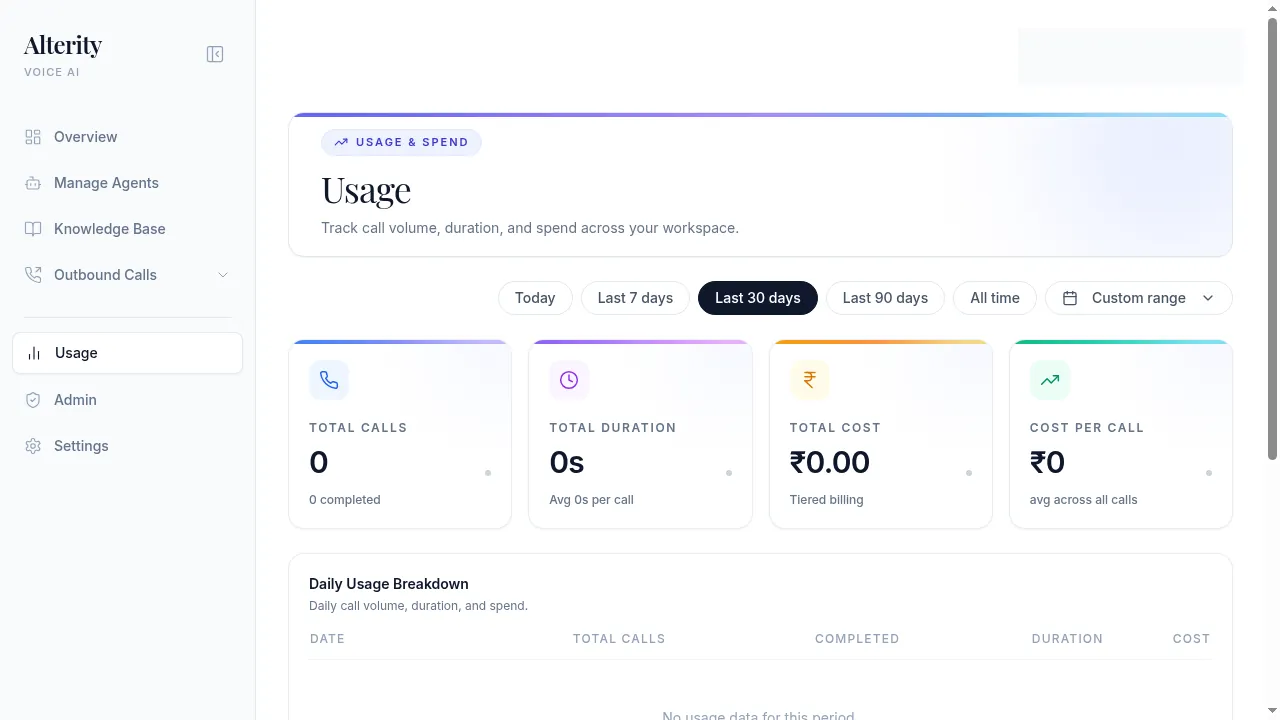This screenshot has height=720, width=1280.
Task: Click the Manage Agents robot icon
Action: click(x=33, y=183)
